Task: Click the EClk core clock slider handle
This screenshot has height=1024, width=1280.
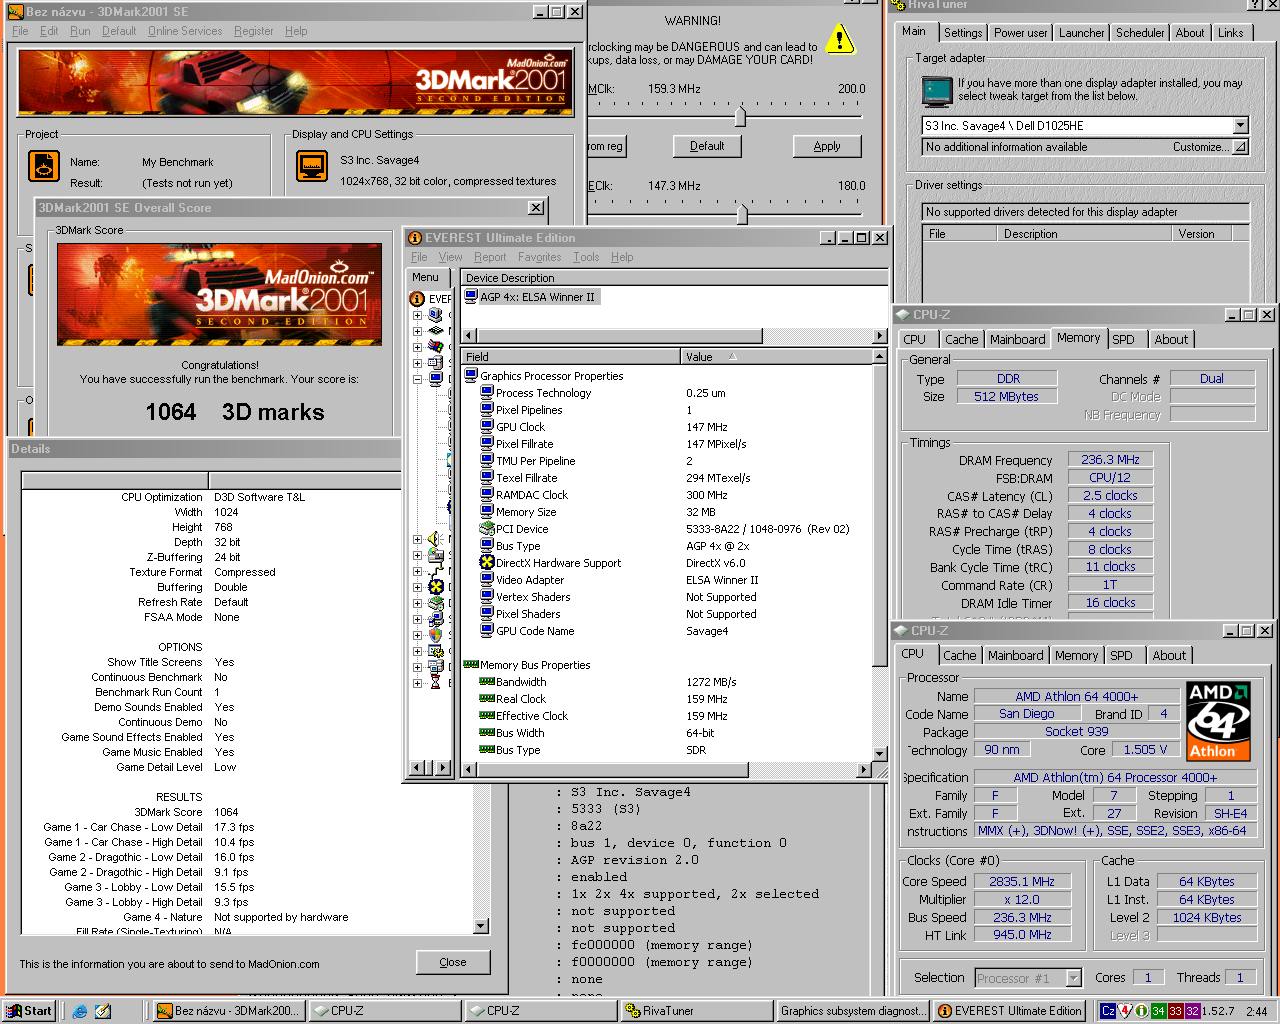Action: (742, 214)
